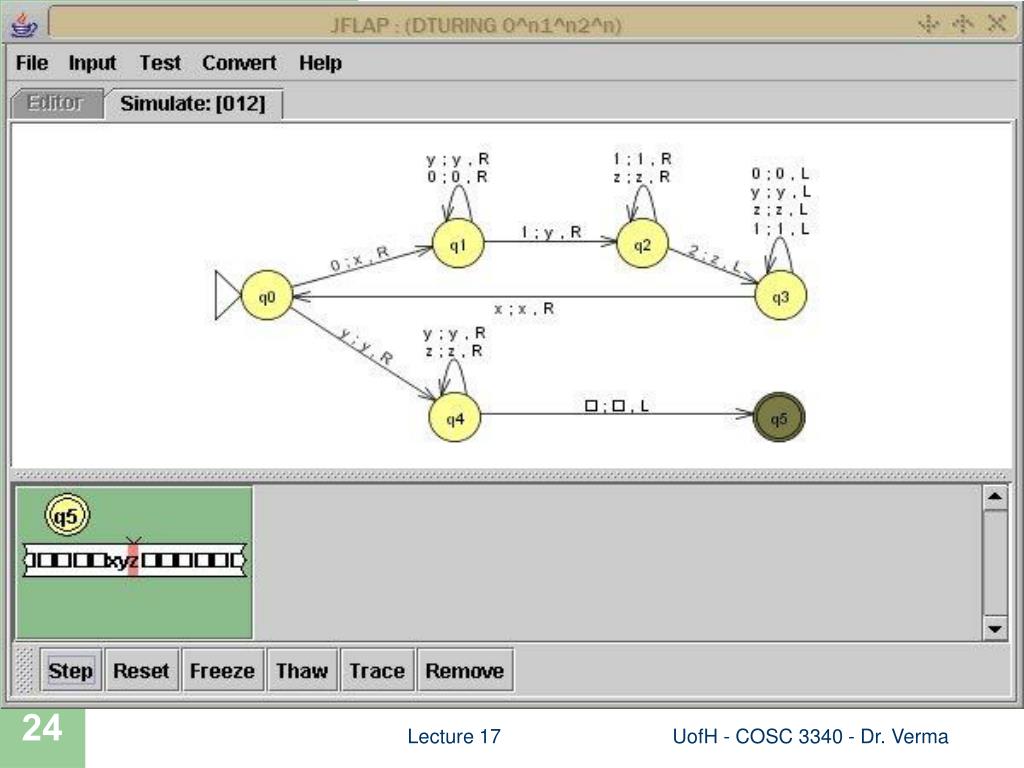Open the Test menu
1024x768 pixels.
[160, 63]
